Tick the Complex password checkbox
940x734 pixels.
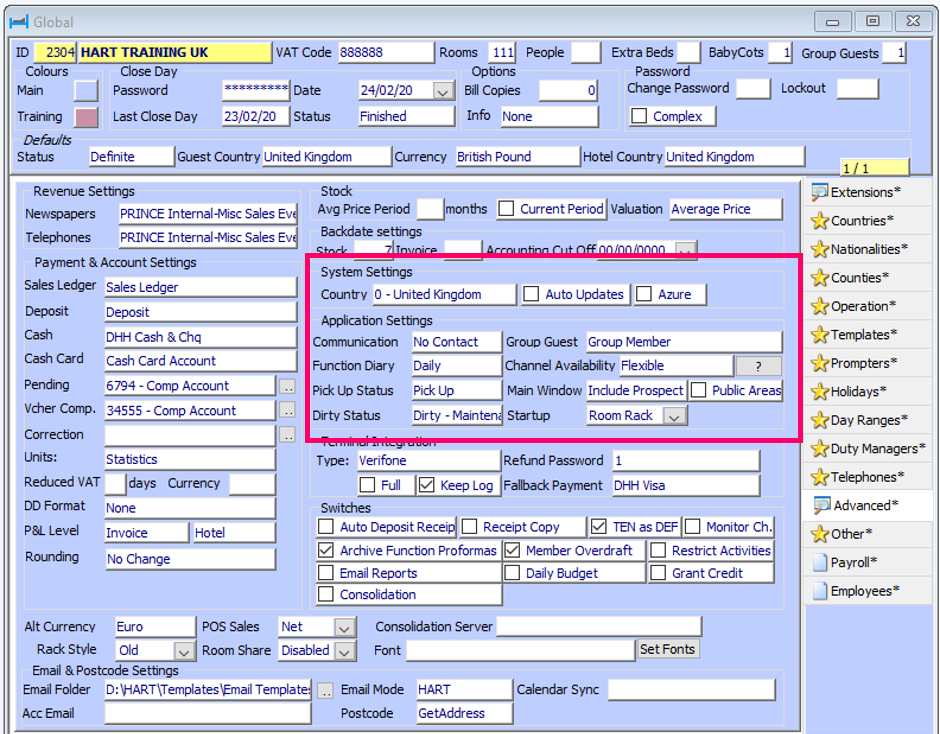click(x=639, y=116)
